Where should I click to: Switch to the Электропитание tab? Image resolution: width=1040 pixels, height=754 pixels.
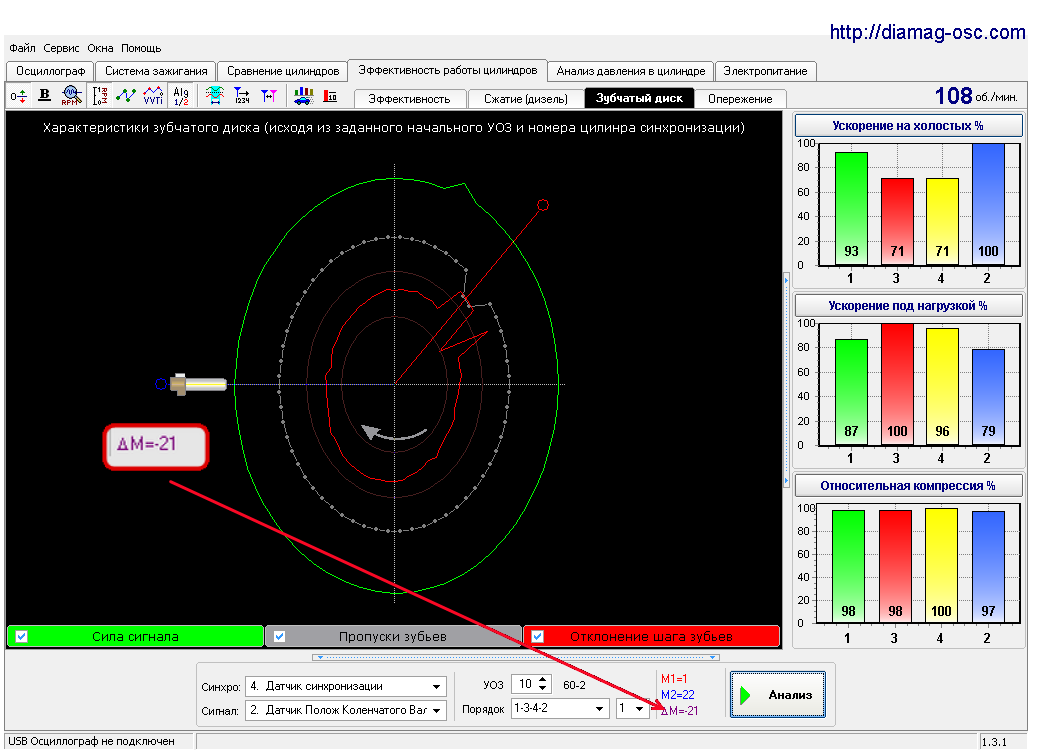tap(765, 71)
